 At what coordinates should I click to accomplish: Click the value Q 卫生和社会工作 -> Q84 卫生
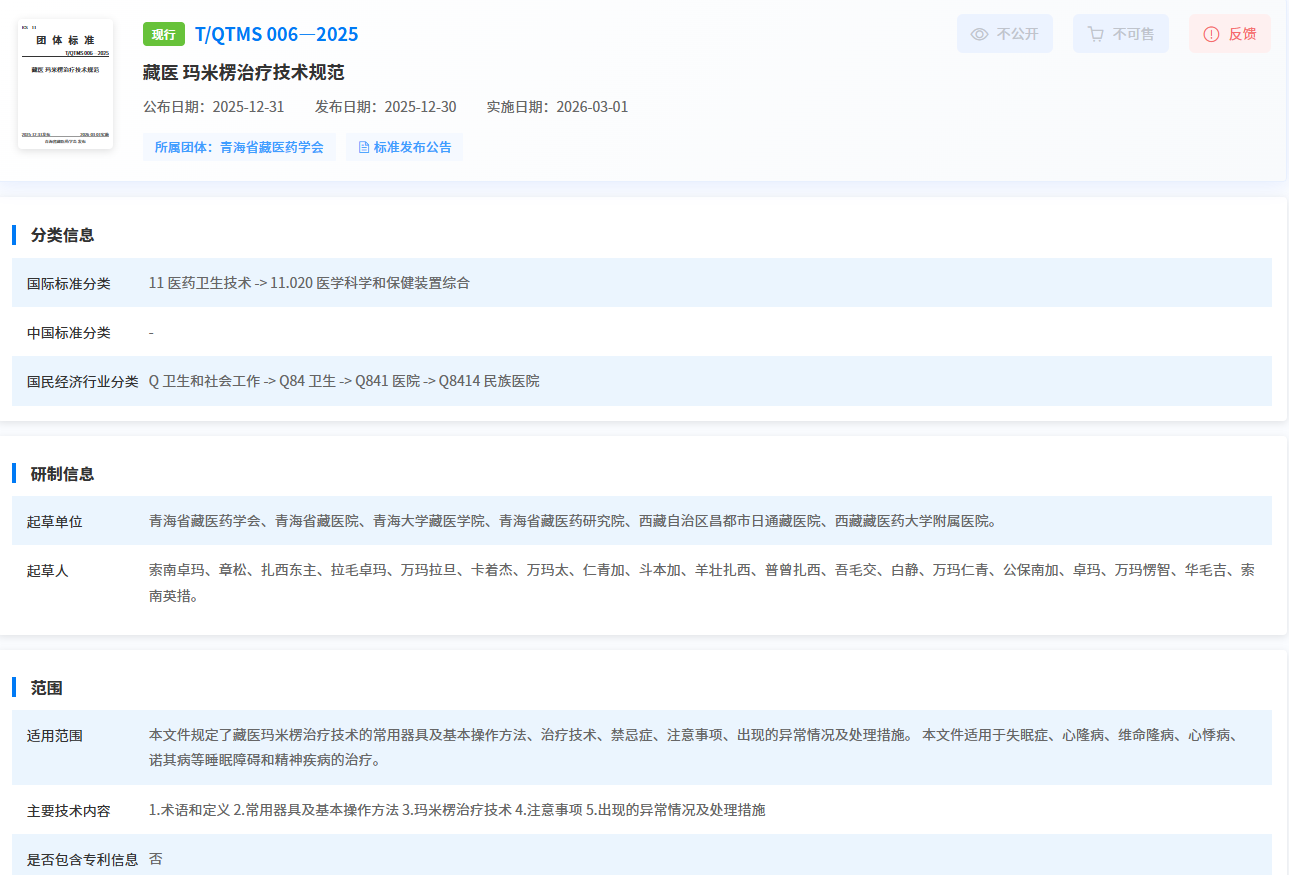pos(344,381)
